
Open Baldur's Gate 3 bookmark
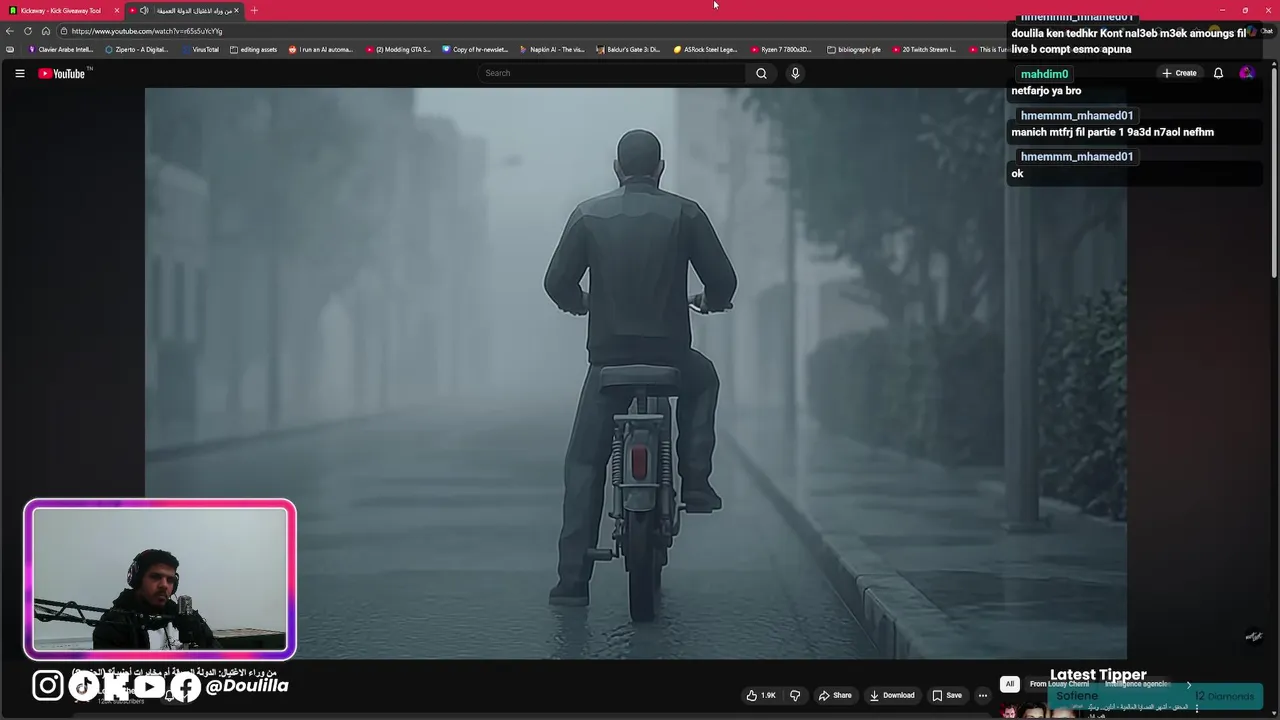[x=629, y=49]
